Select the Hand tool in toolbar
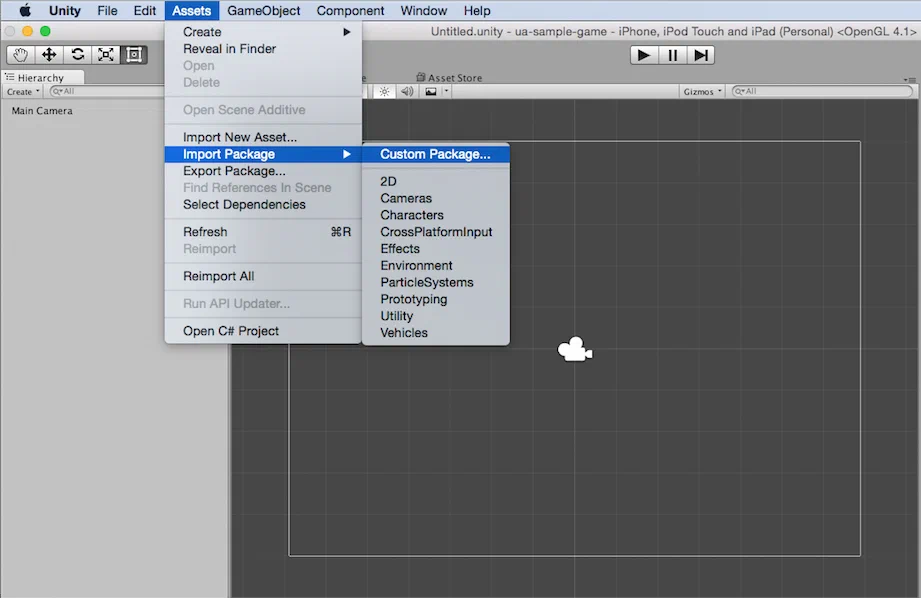The image size is (921, 598). 21,55
